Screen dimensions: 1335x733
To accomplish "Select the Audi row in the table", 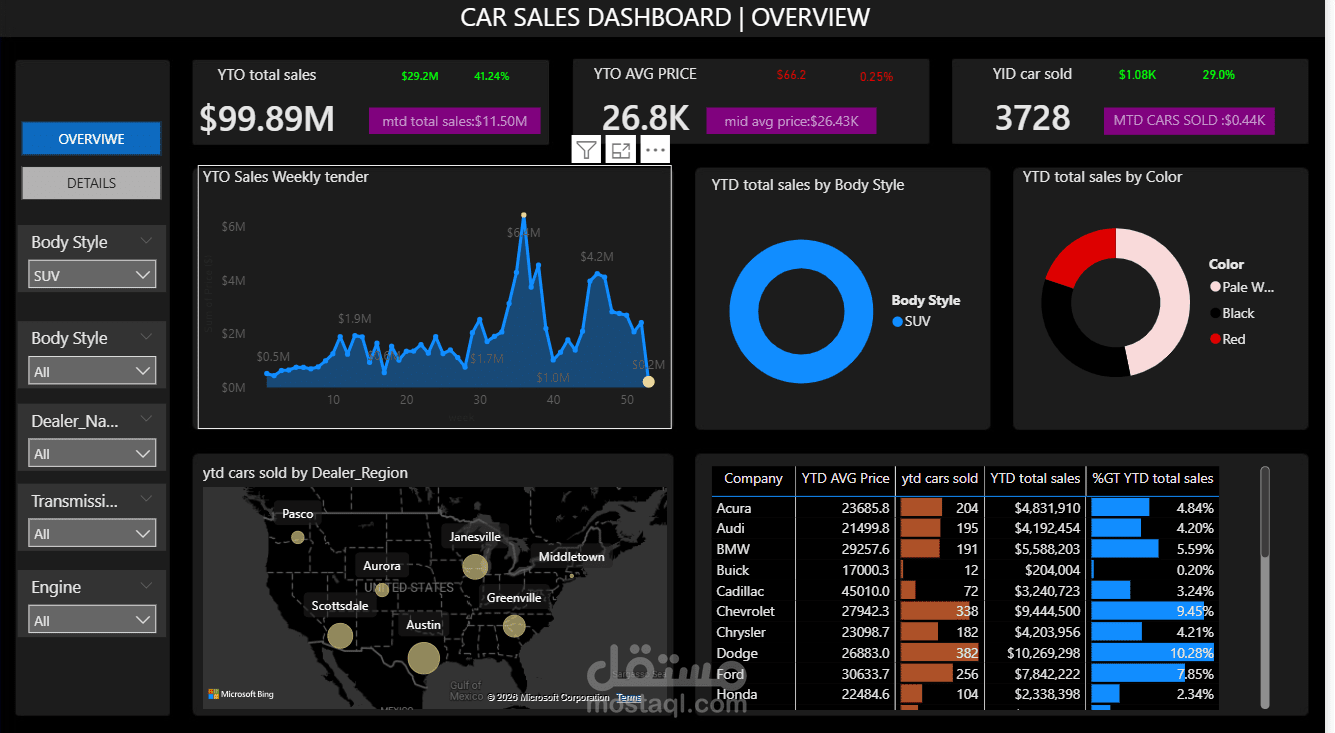I will tap(965, 528).
